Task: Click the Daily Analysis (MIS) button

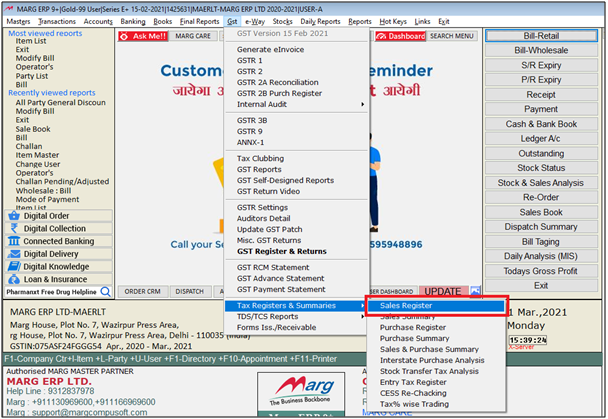Action: tap(541, 256)
